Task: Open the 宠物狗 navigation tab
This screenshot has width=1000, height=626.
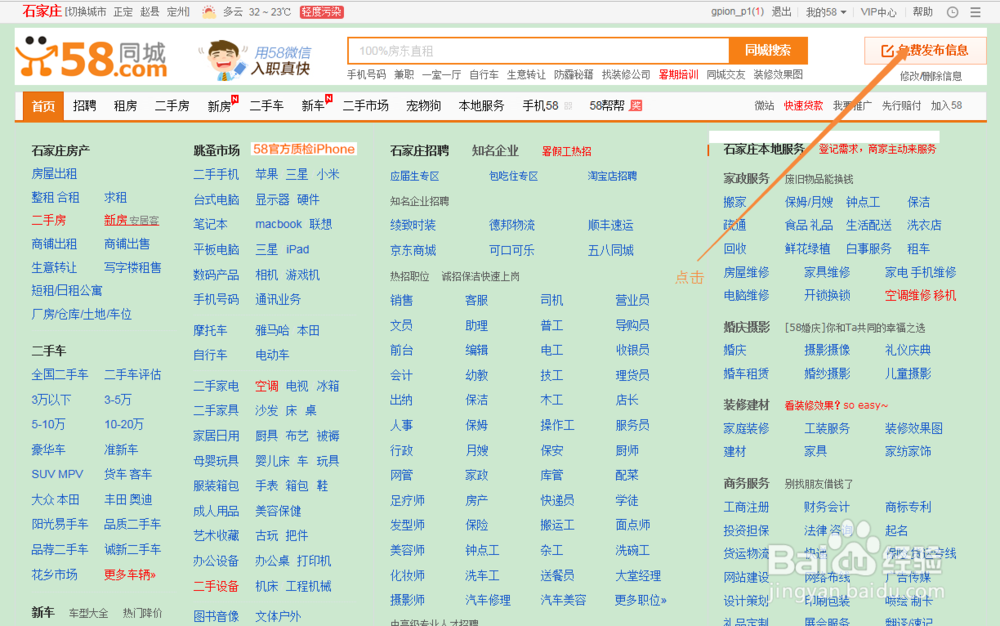Action: coord(423,106)
